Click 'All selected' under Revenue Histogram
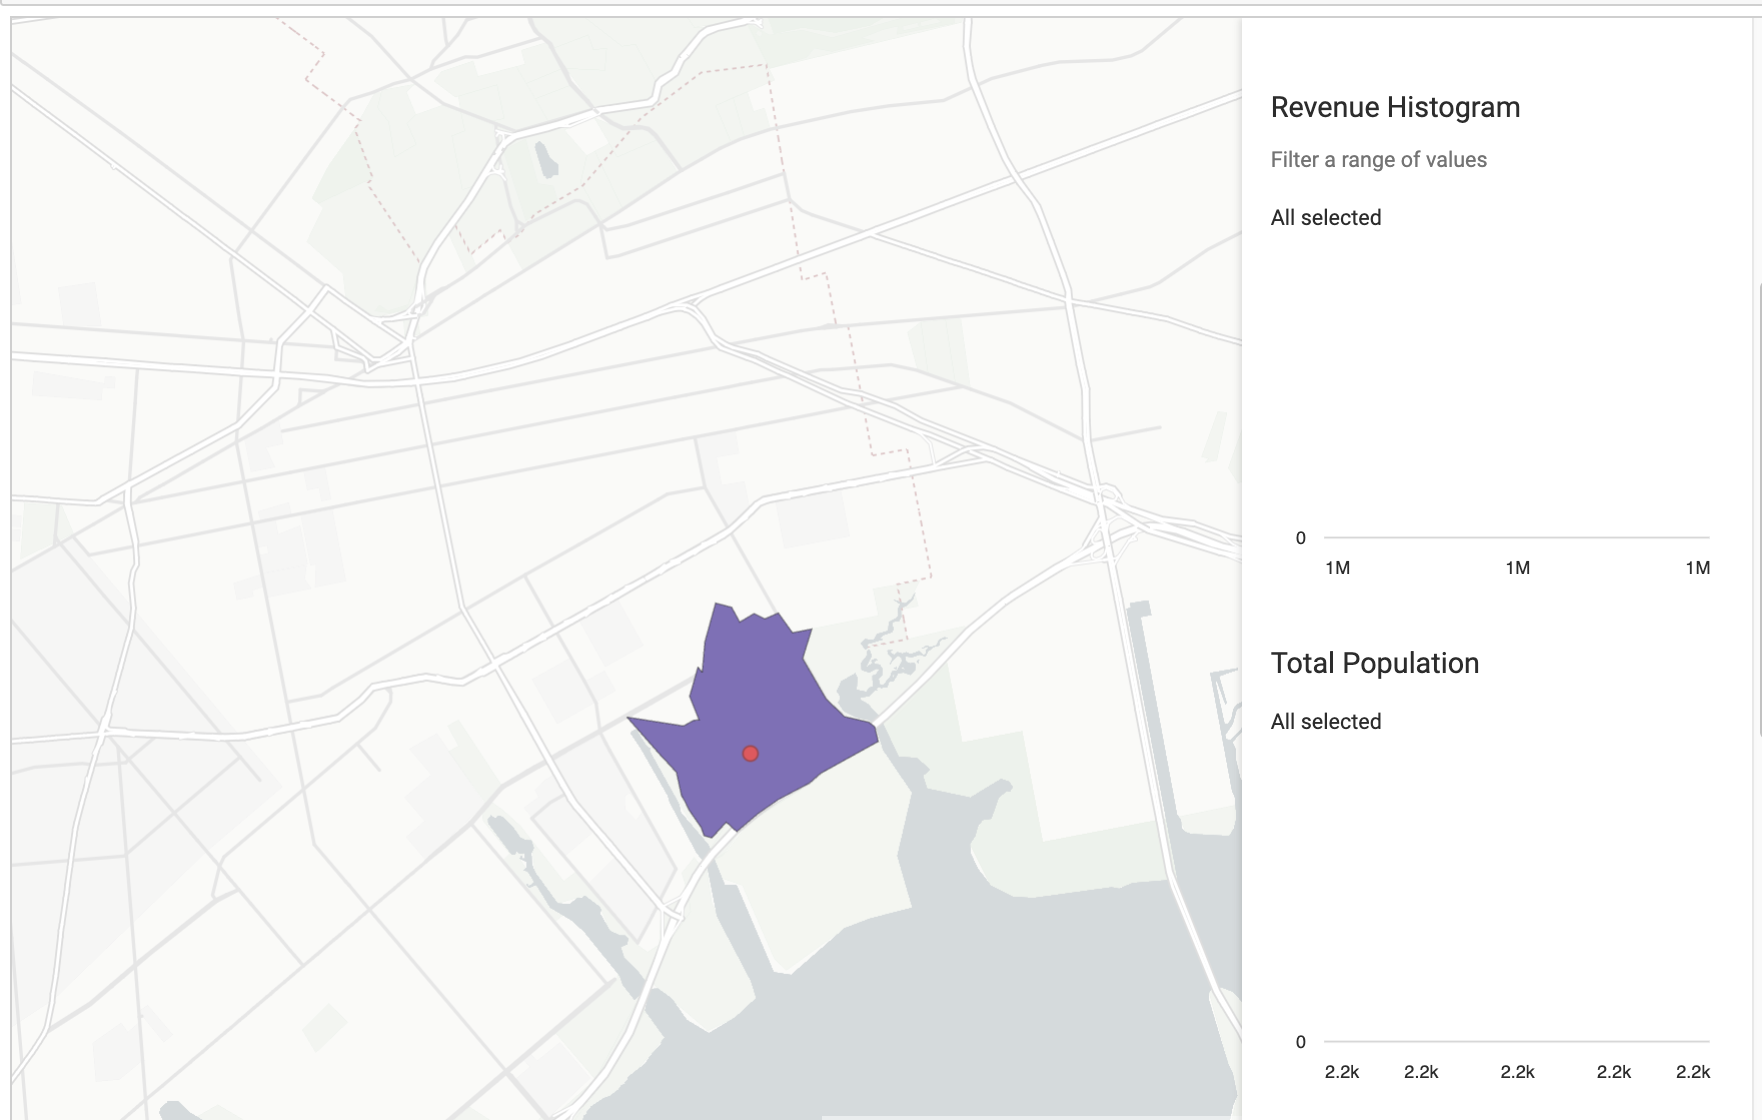The height and width of the screenshot is (1120, 1762). pyautogui.click(x=1325, y=217)
